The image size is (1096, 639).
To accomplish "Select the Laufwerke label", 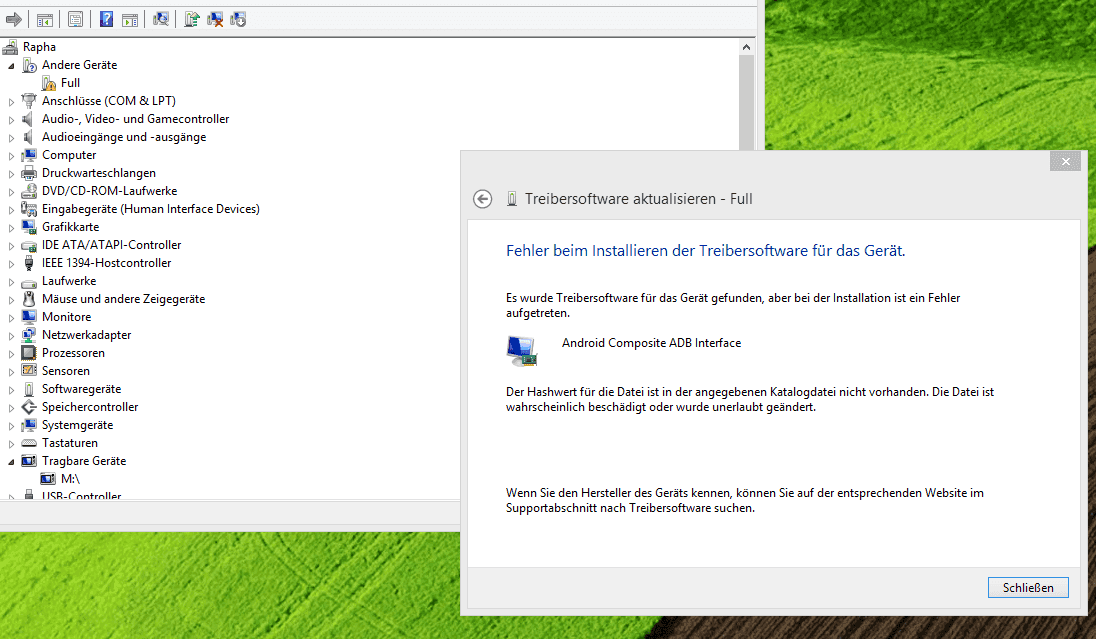I will (69, 281).
